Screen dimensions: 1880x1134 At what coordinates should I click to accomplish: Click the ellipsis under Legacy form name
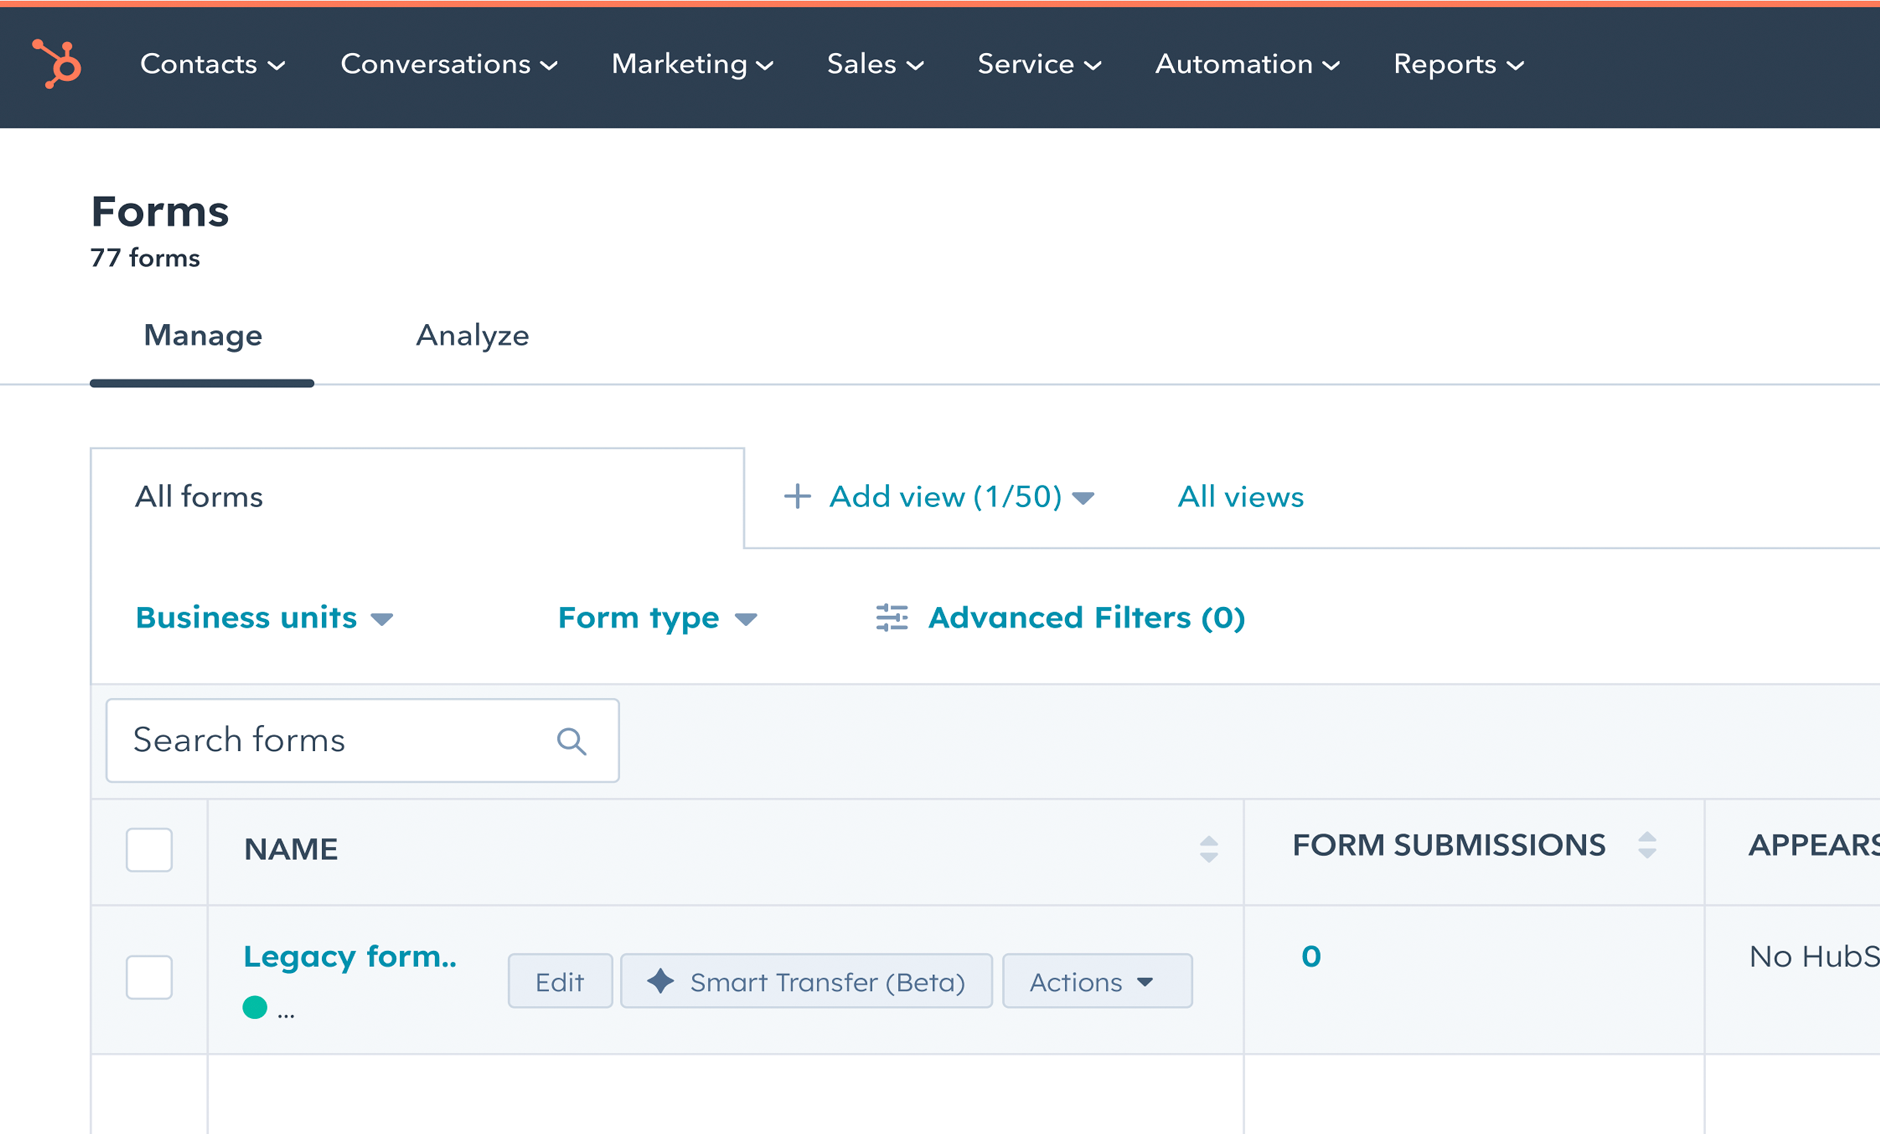[x=286, y=1012]
